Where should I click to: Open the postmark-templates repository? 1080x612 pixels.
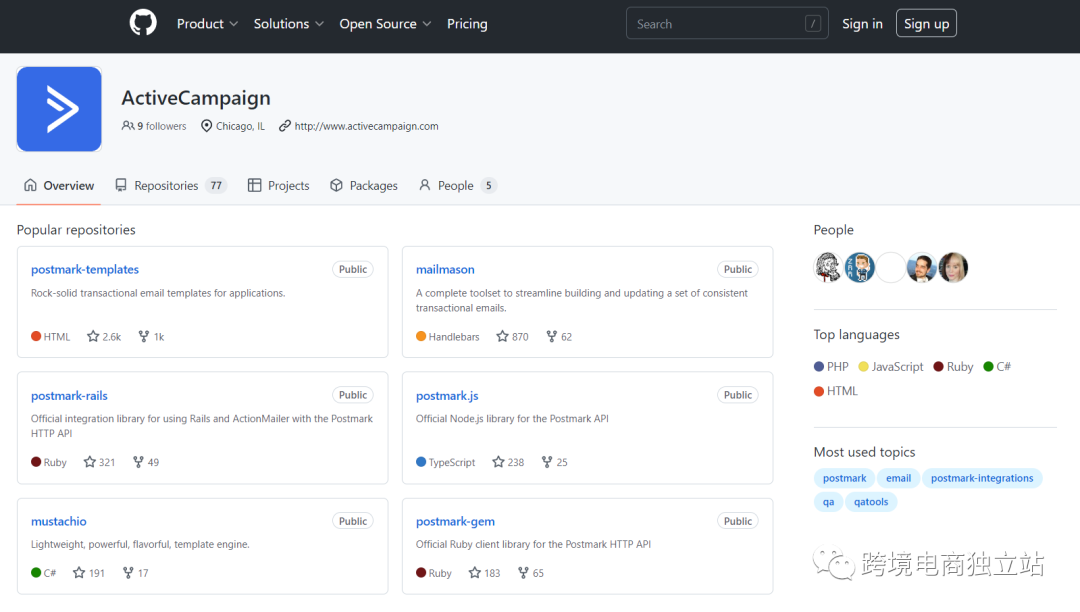click(85, 269)
